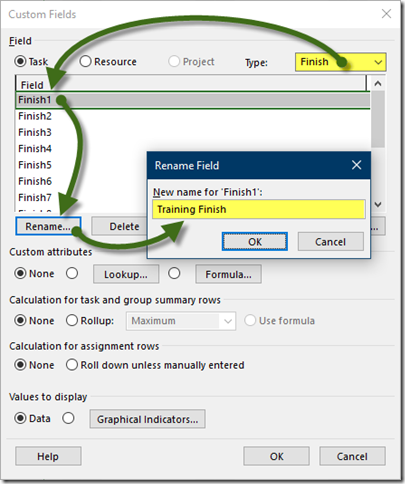
Task: Click the field list scroll down arrow
Action: point(378,204)
